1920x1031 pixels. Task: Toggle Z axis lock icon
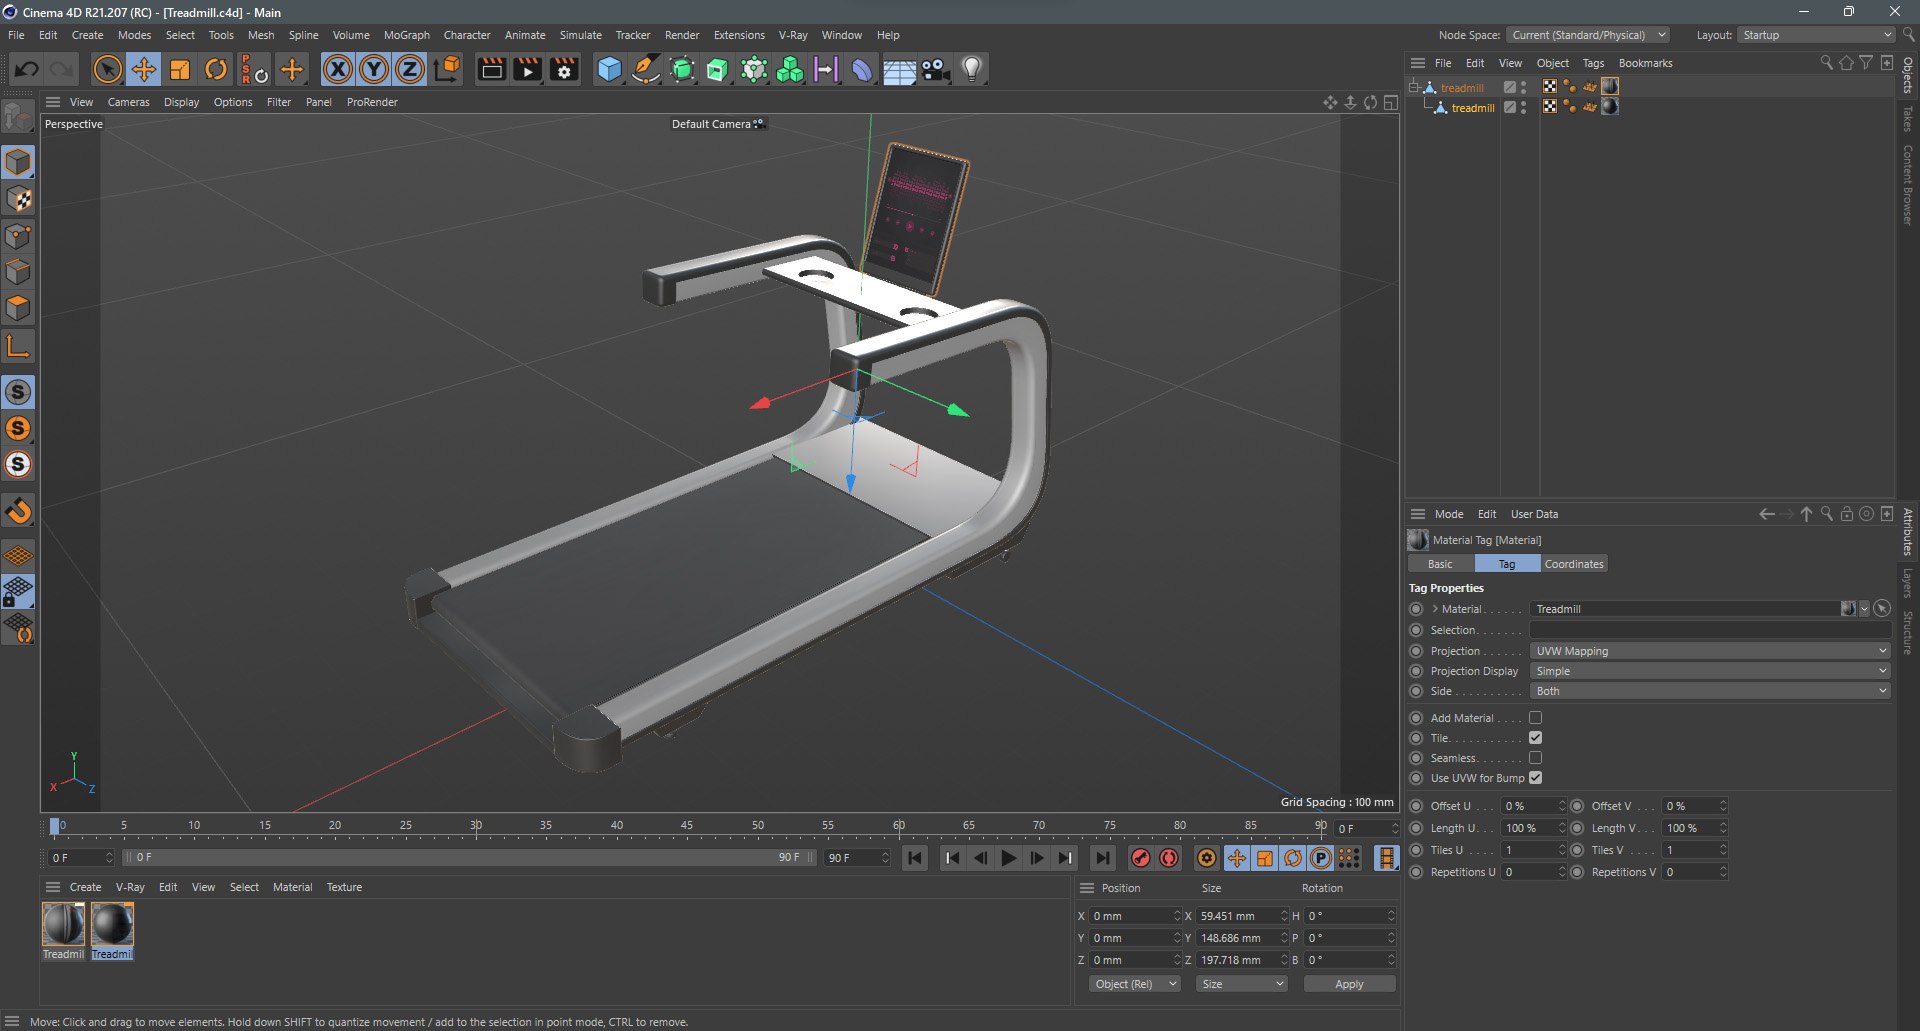[410, 69]
